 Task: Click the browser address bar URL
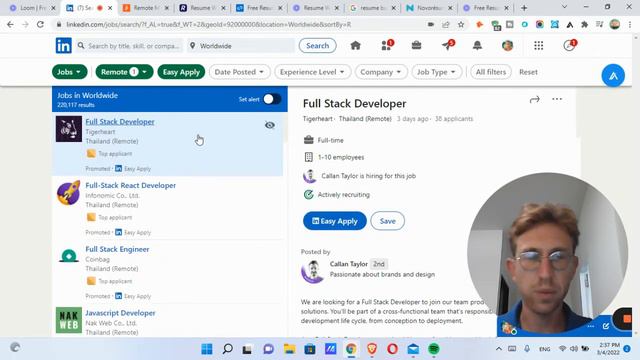(x=208, y=24)
